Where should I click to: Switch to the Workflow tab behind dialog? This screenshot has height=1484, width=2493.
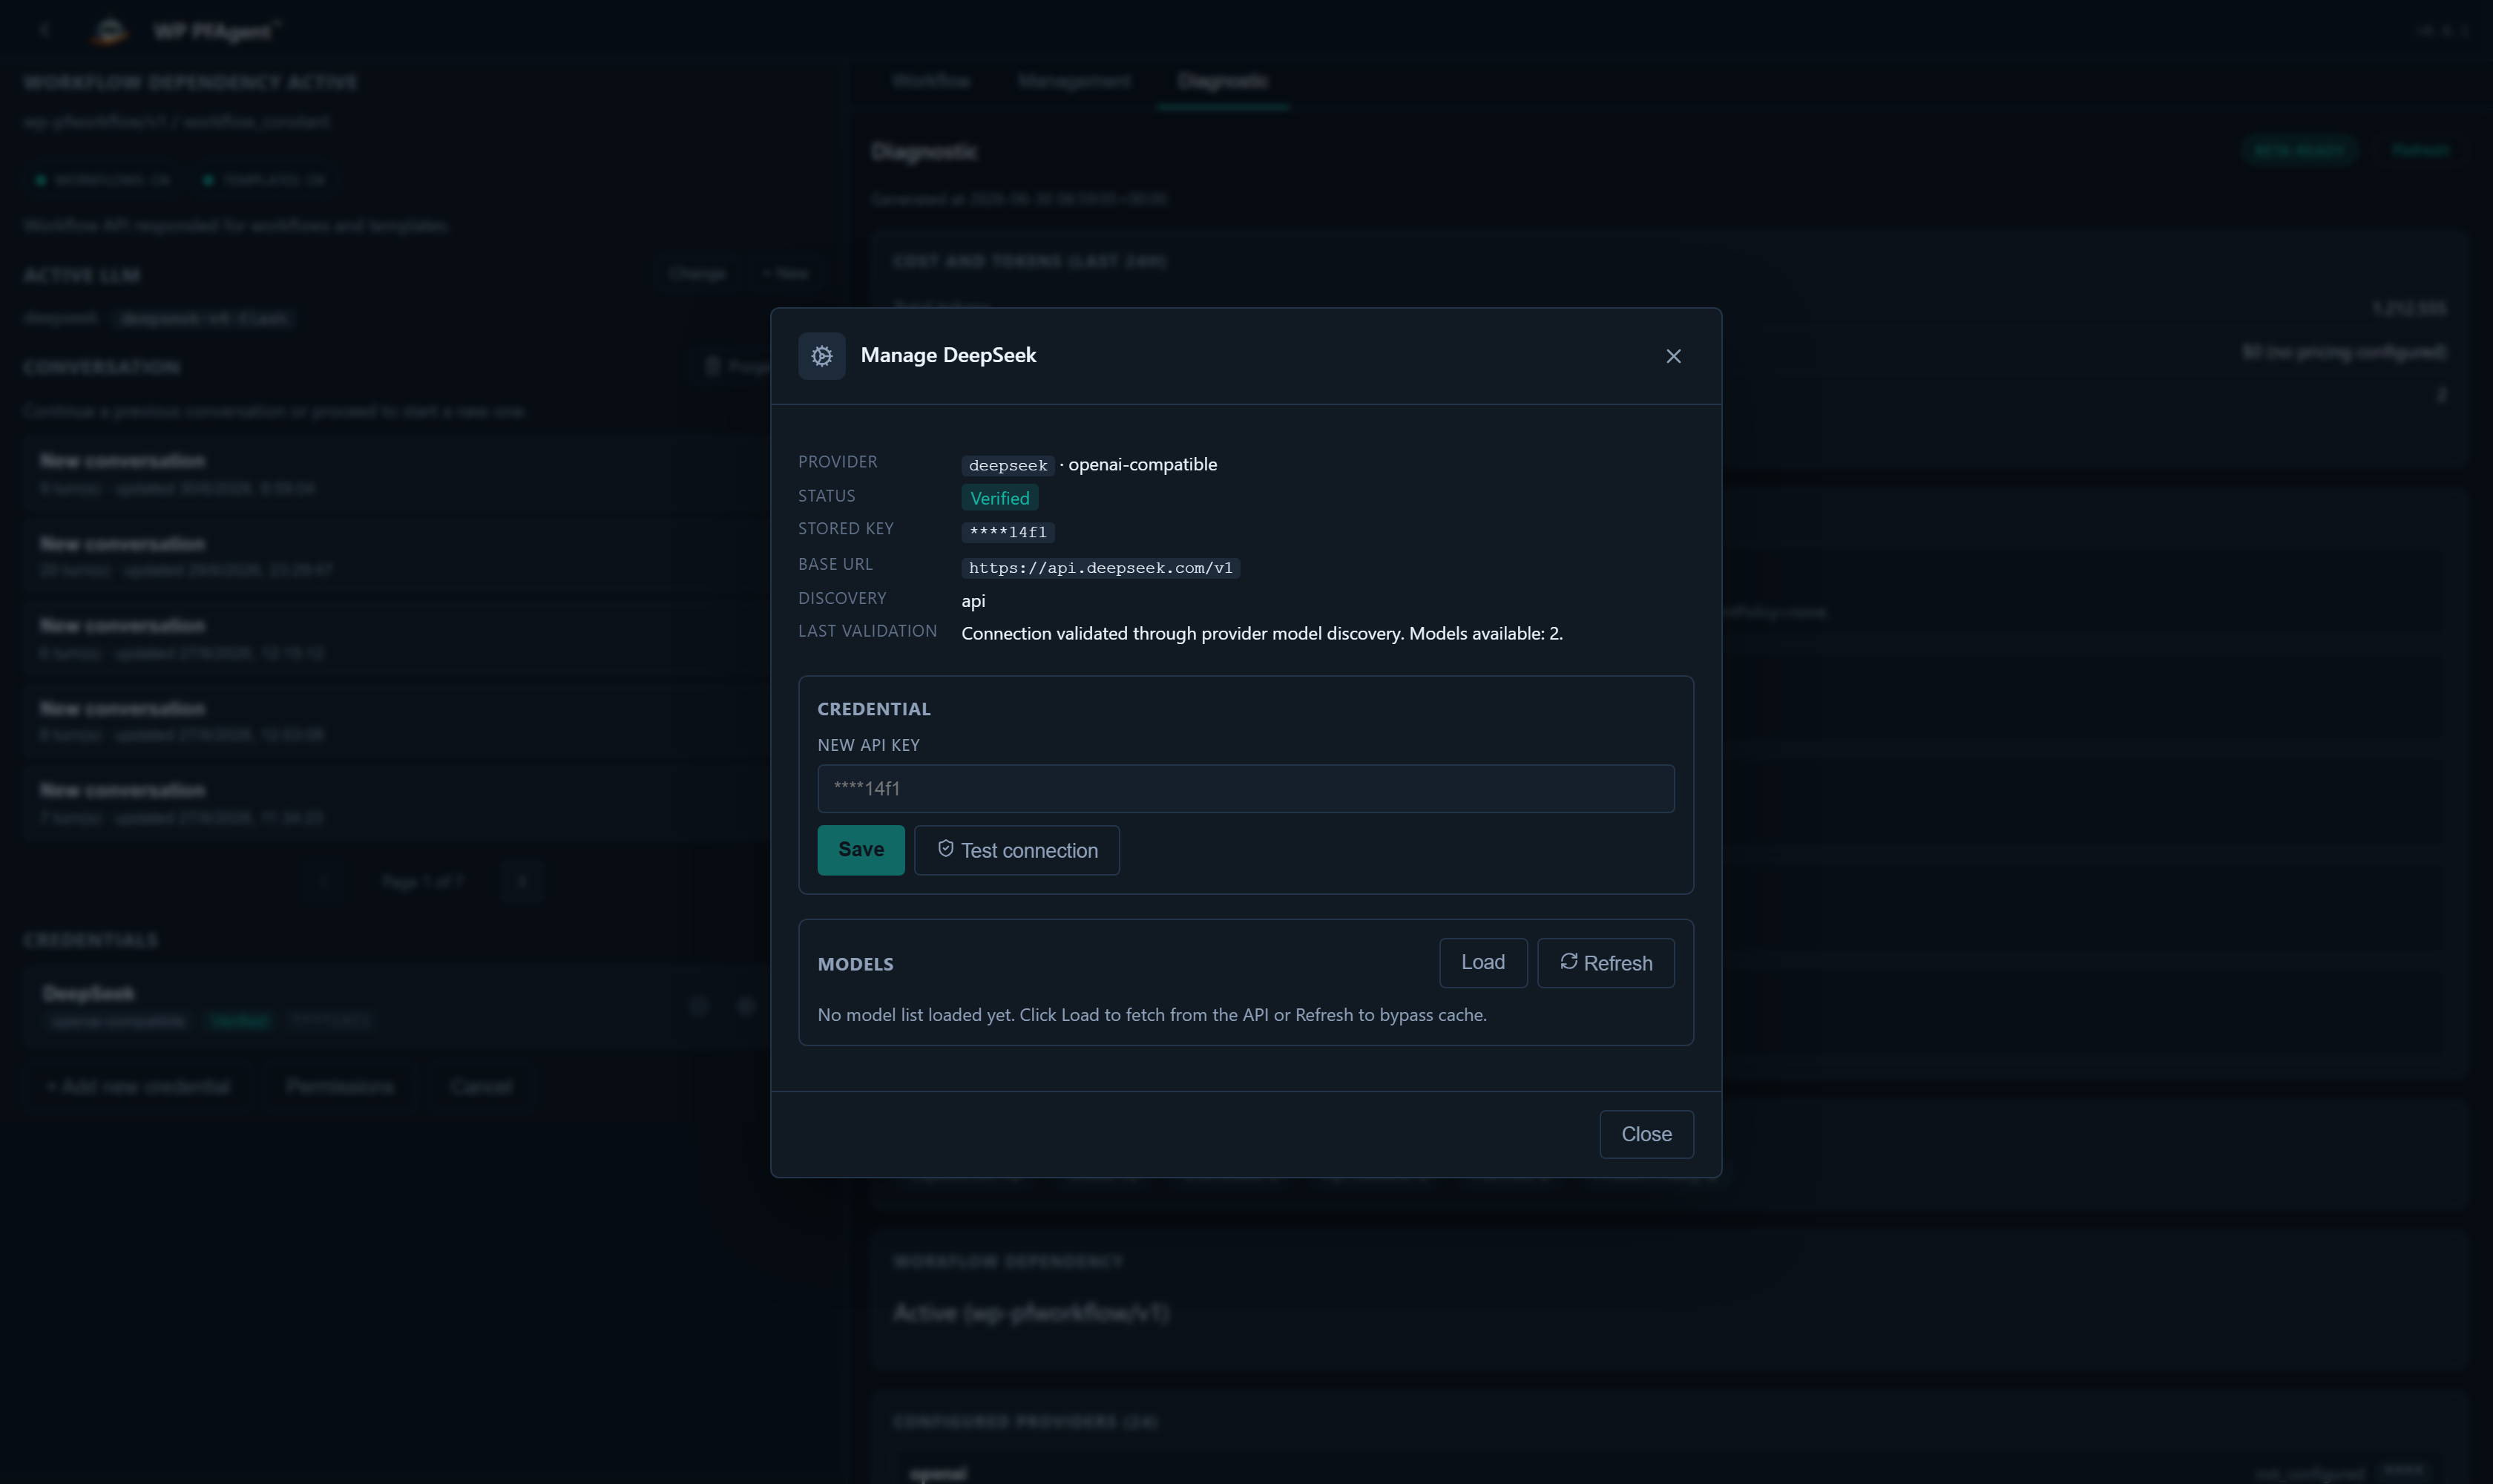point(930,81)
